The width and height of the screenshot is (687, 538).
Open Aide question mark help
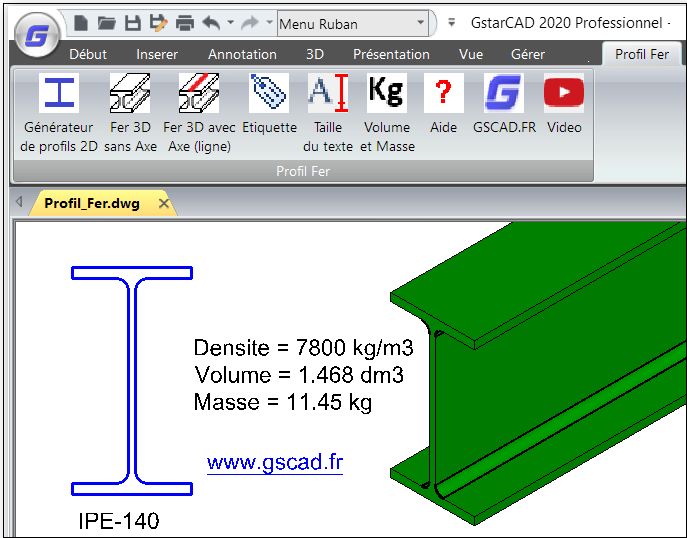[x=443, y=104]
